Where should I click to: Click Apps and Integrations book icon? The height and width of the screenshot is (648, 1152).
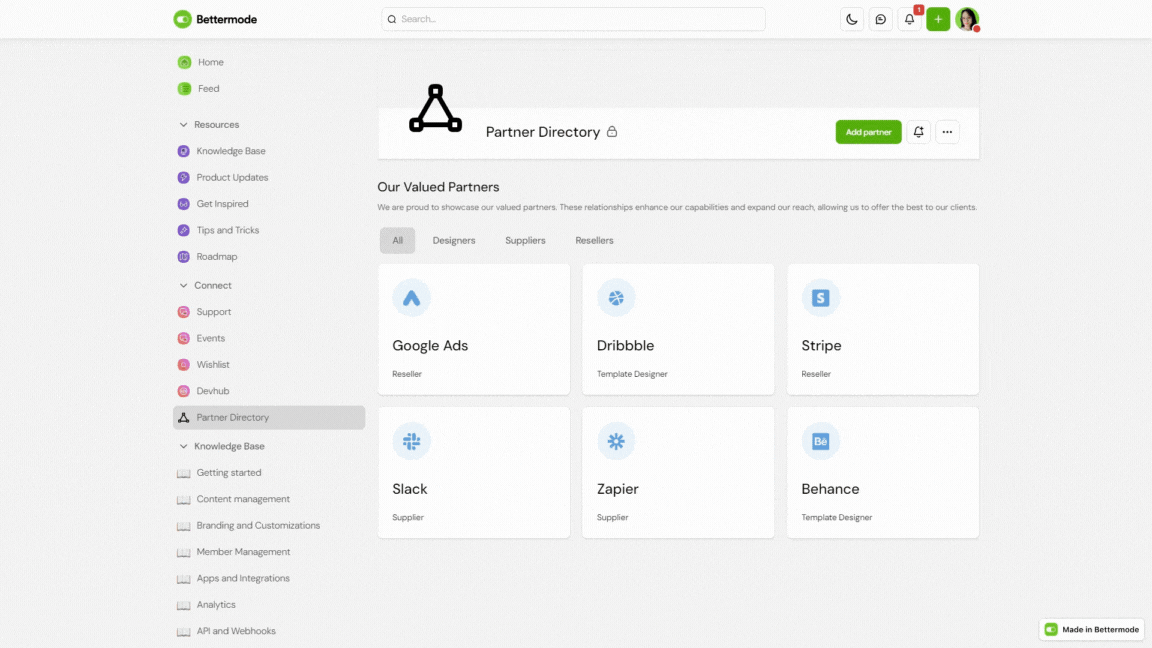(184, 579)
